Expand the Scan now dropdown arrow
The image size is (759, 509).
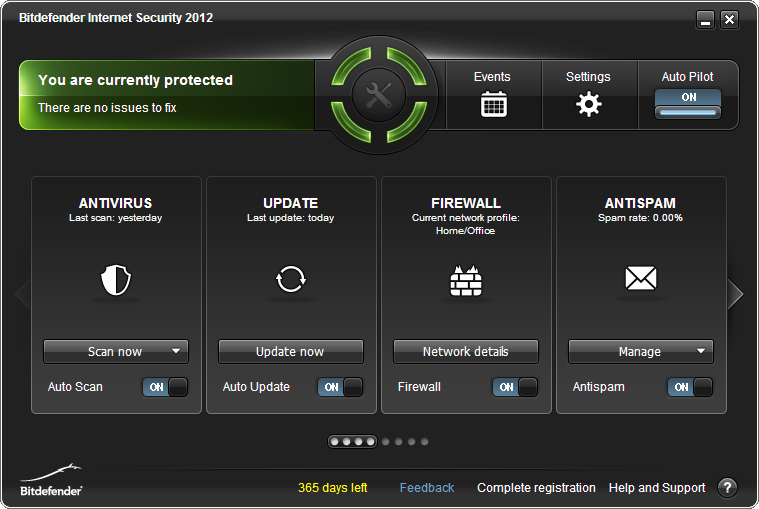point(176,351)
